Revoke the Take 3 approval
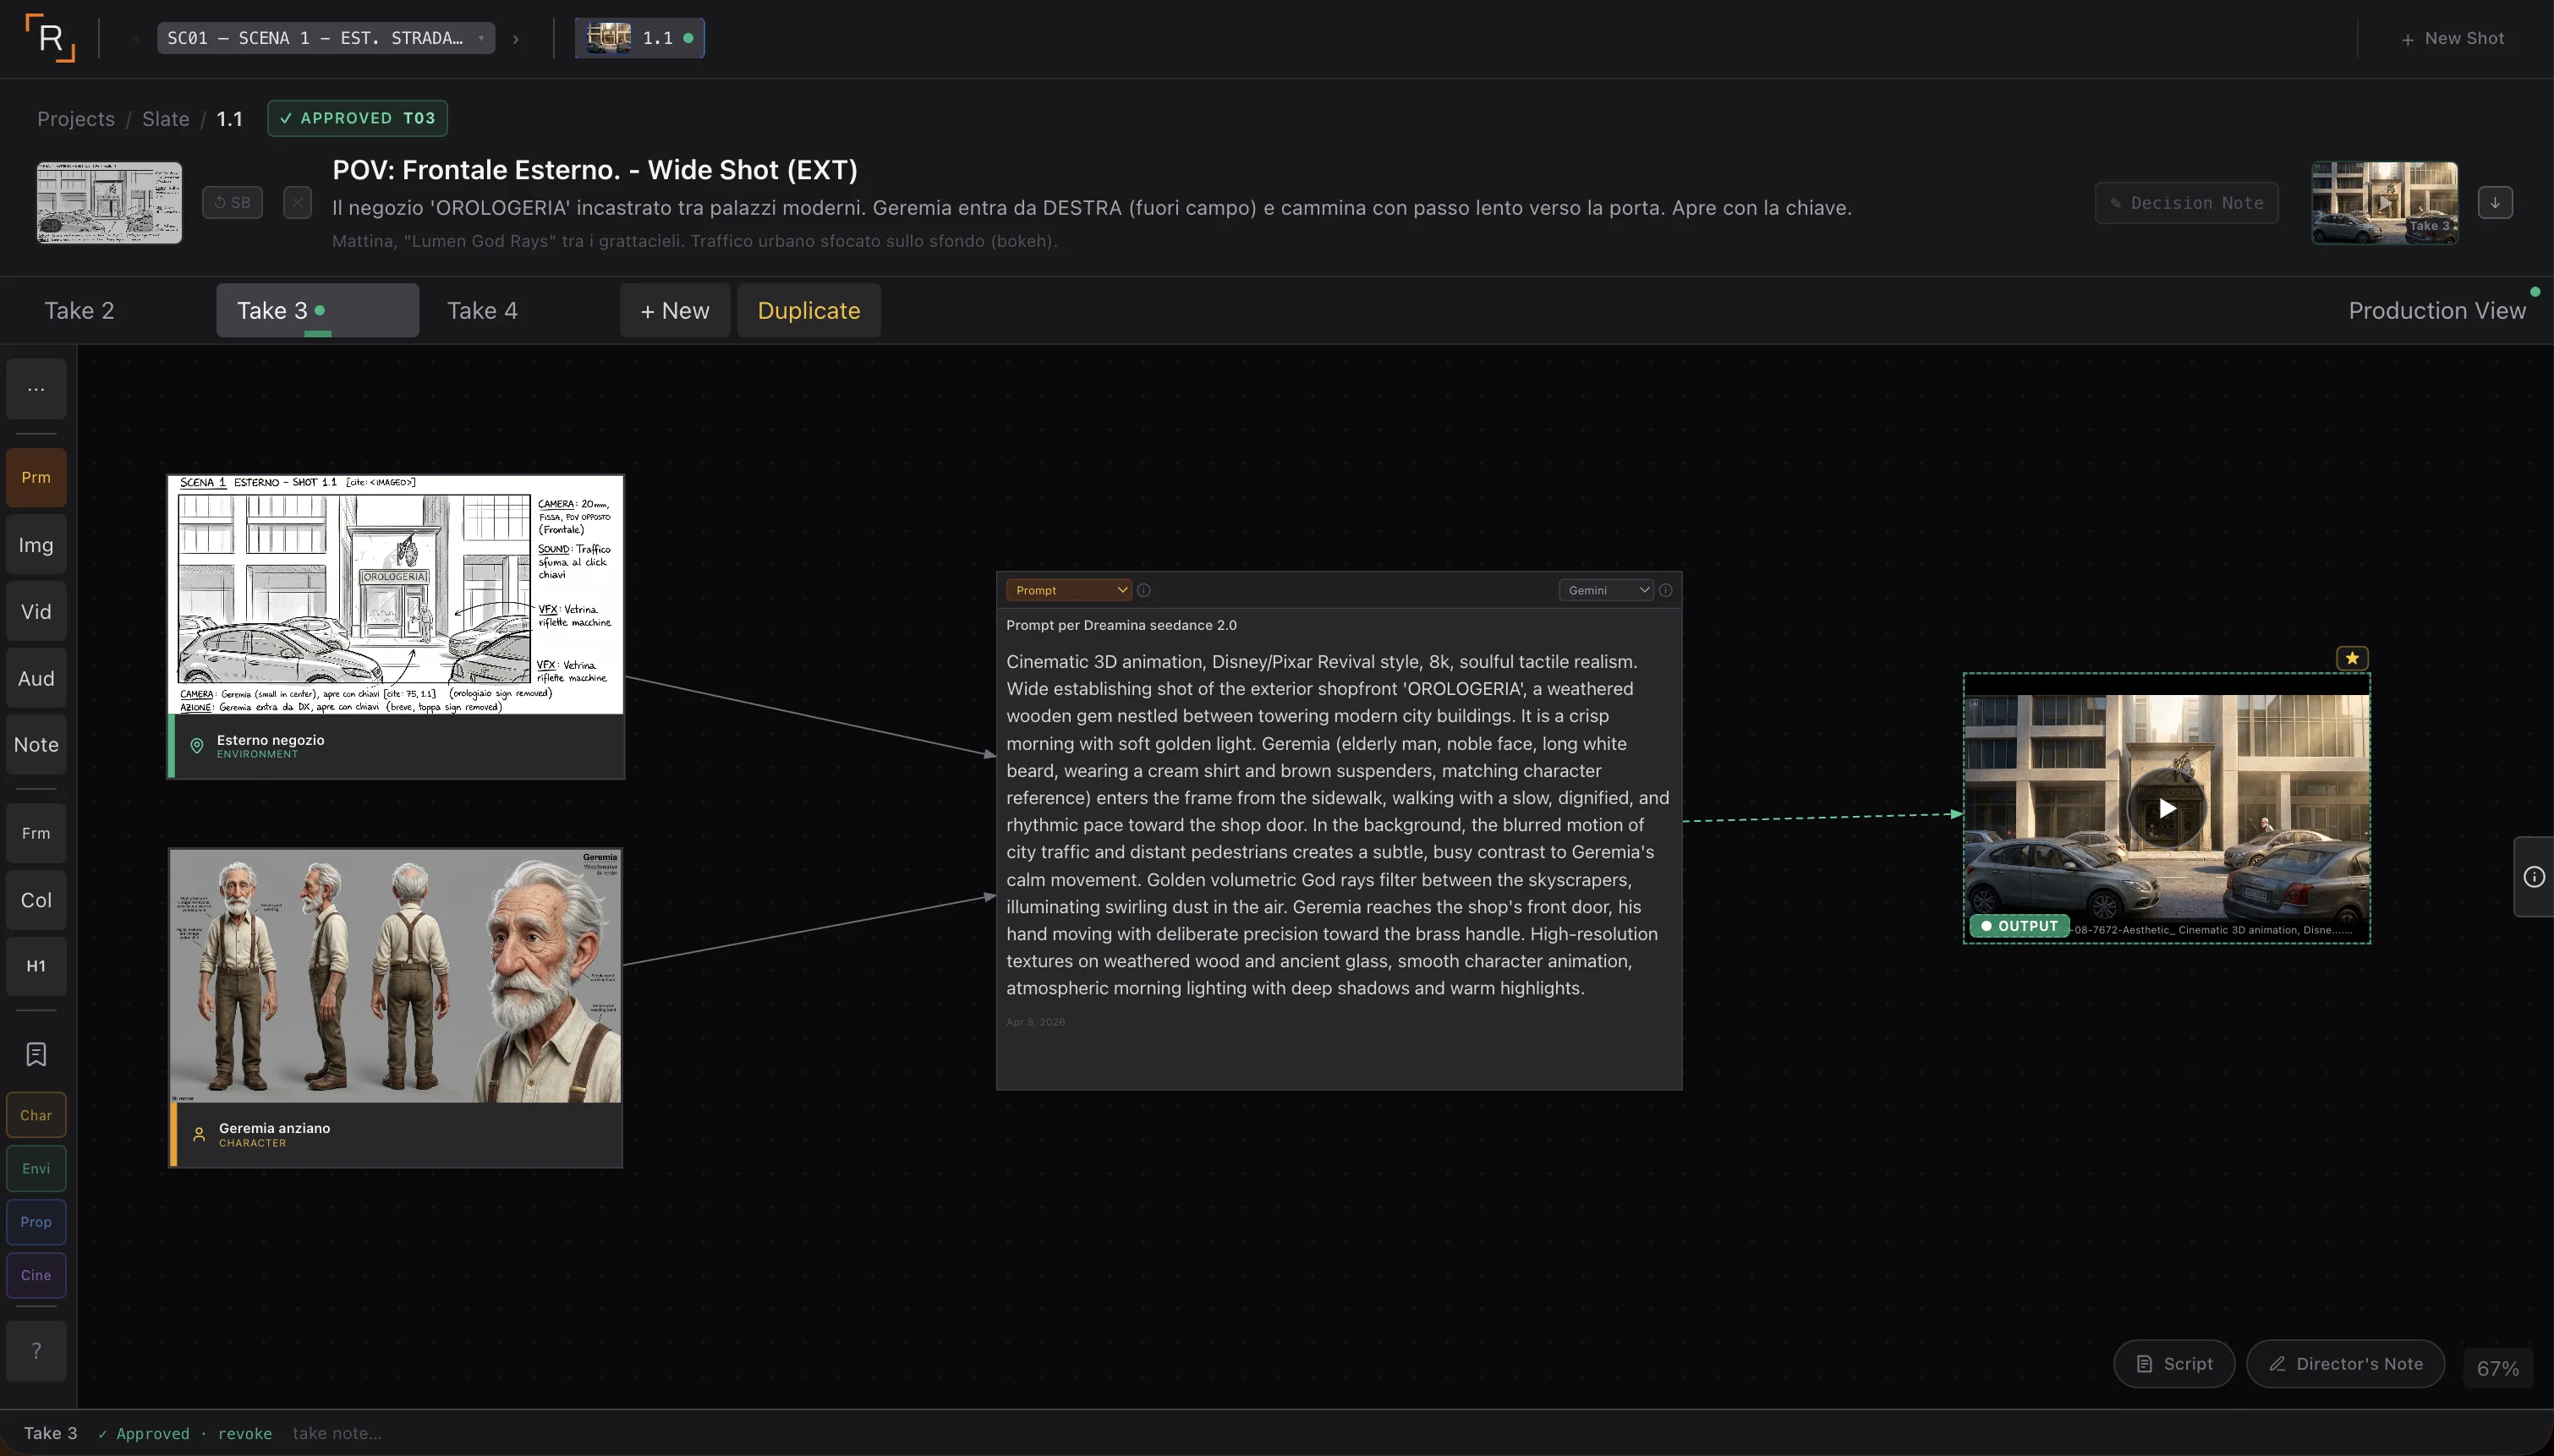2554x1456 pixels. point(245,1433)
